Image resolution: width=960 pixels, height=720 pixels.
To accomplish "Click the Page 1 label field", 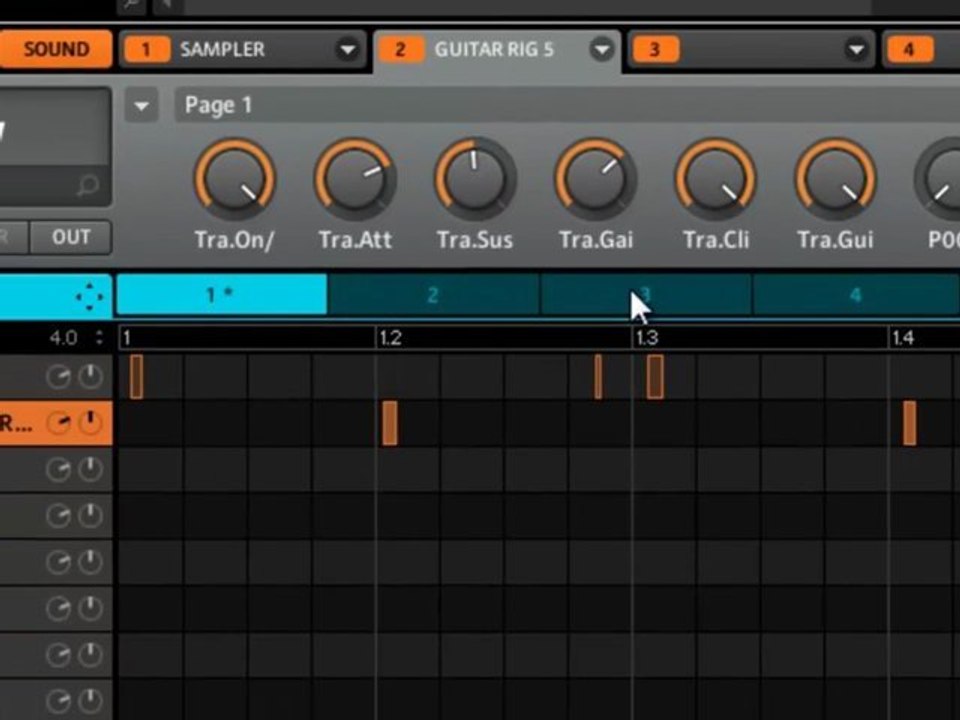I will click(x=567, y=105).
